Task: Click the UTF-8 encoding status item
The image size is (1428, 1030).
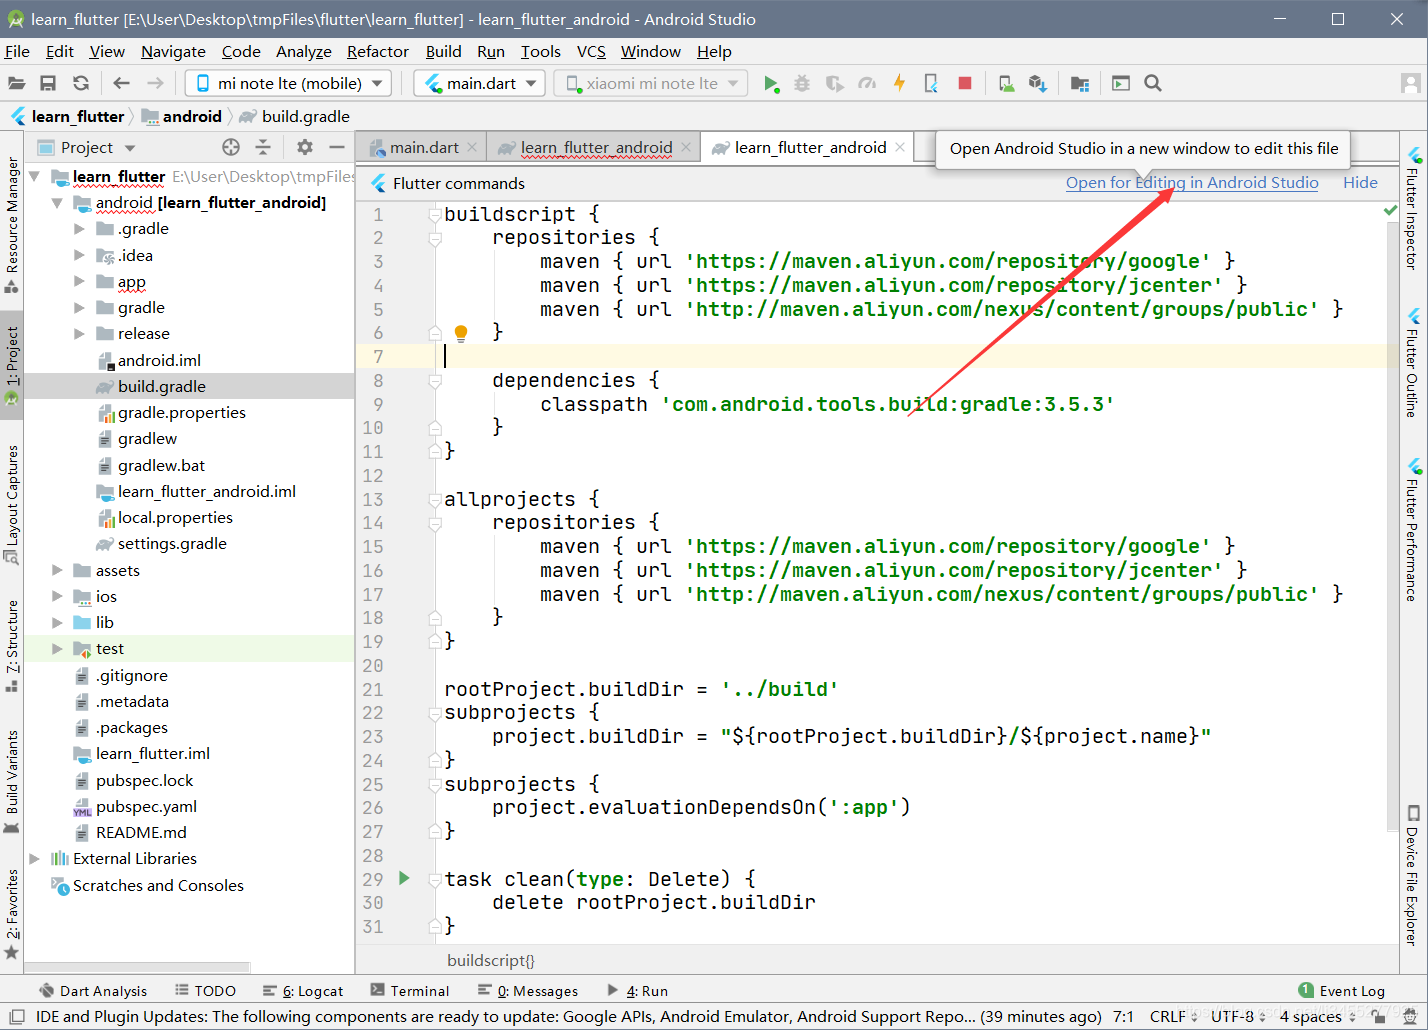Action: pos(1239,1016)
